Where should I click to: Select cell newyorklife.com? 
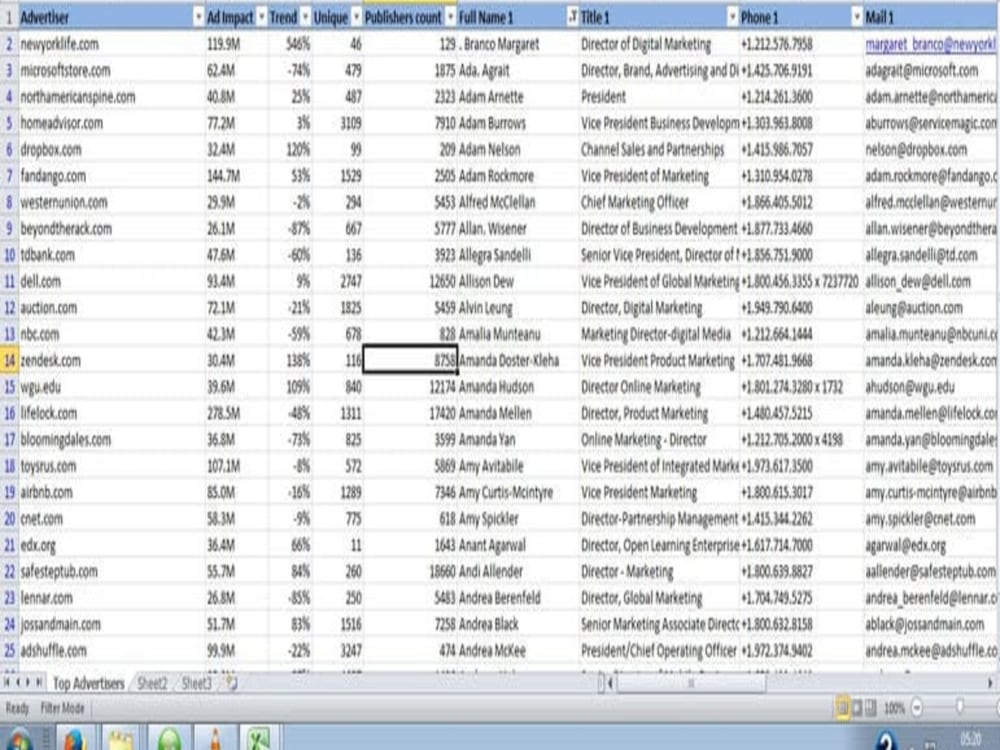(x=112, y=44)
